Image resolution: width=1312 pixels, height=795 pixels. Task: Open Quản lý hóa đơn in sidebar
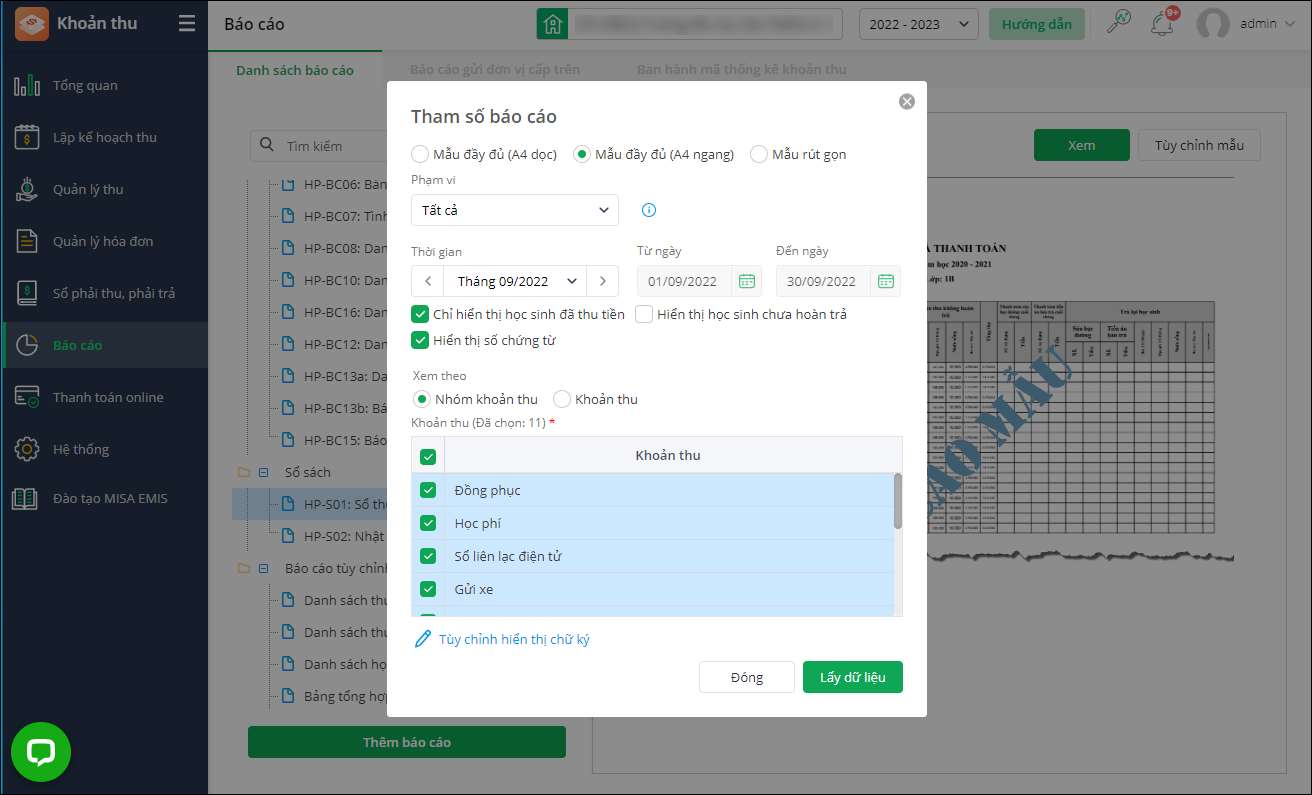point(103,241)
